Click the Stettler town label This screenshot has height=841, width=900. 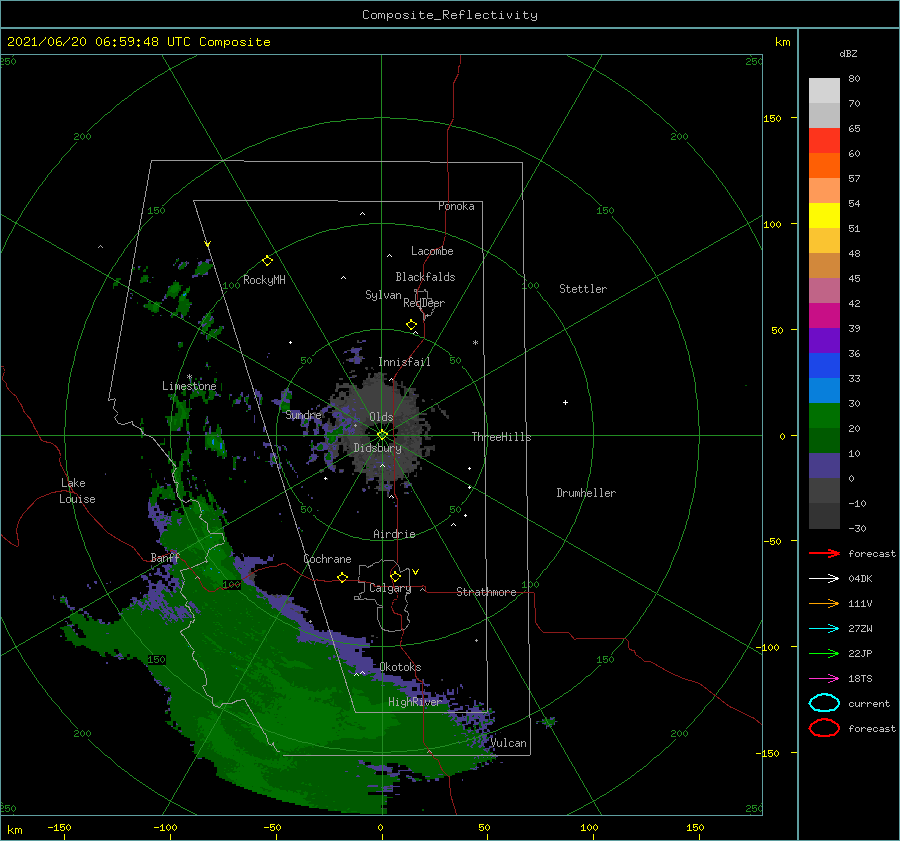coord(583,289)
